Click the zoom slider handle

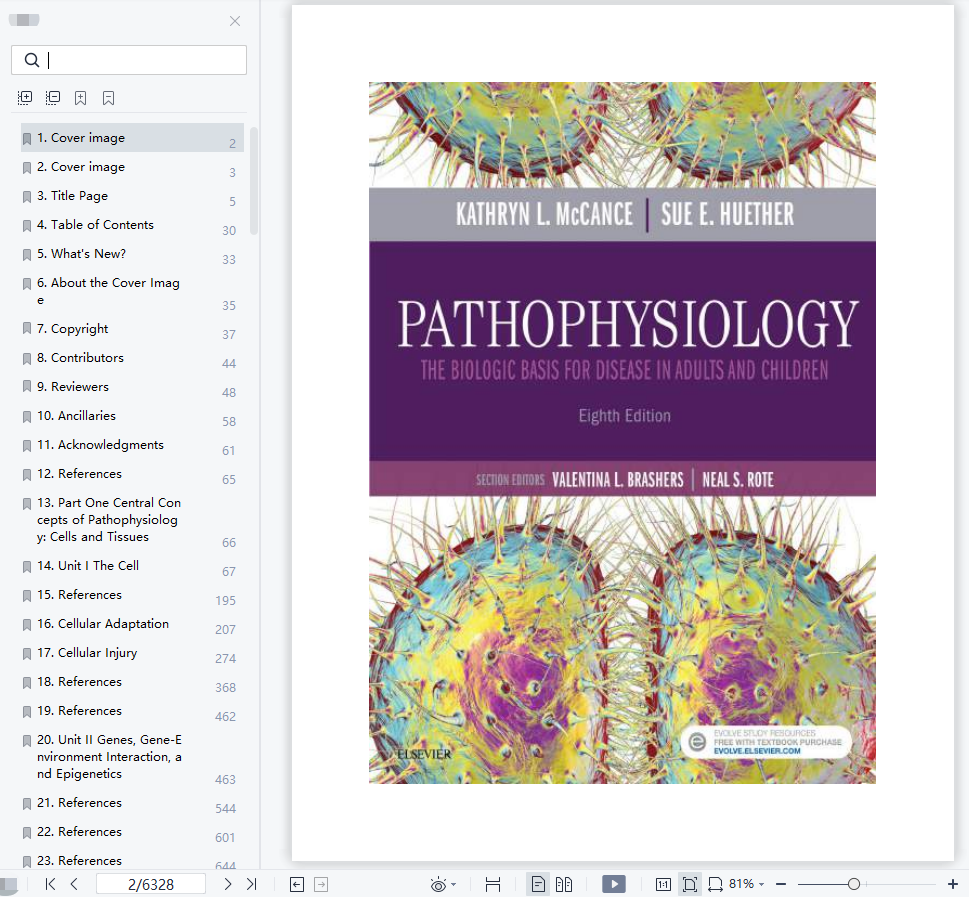pyautogui.click(x=854, y=884)
